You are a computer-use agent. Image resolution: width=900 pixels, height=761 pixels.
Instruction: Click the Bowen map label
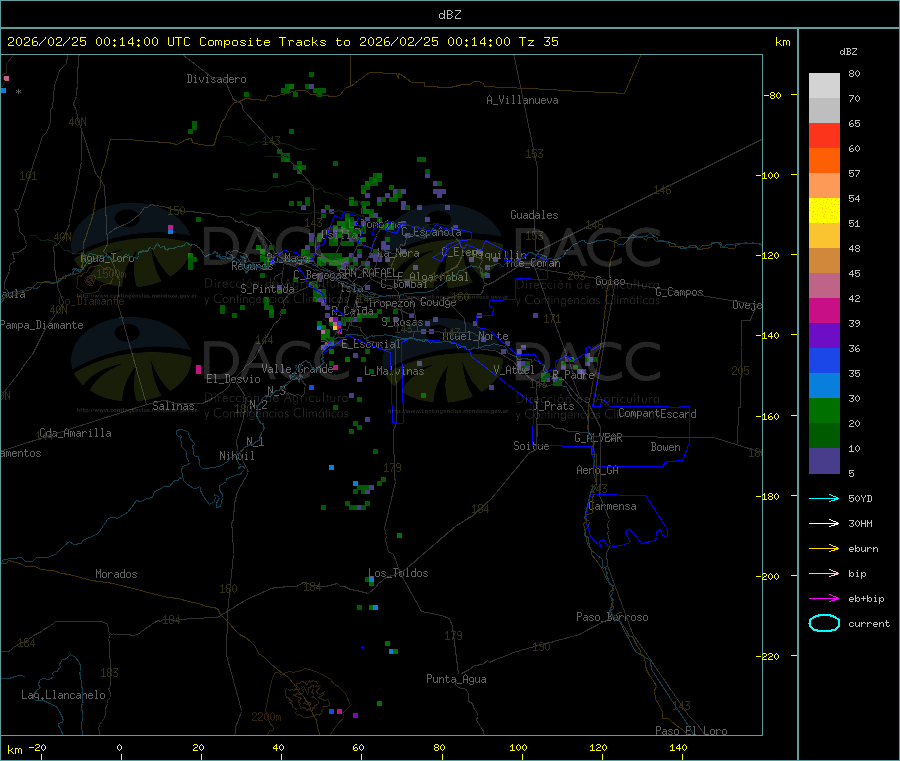point(665,447)
